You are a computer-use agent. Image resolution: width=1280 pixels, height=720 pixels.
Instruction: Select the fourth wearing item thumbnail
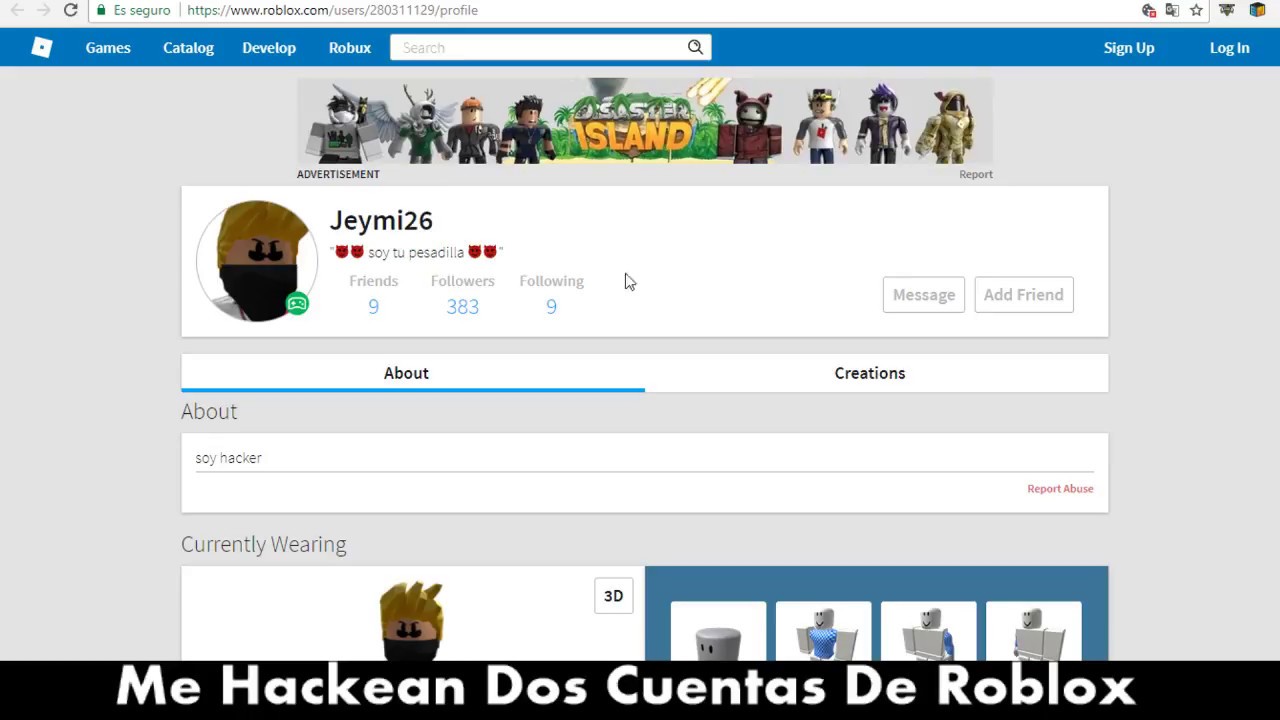click(1033, 631)
